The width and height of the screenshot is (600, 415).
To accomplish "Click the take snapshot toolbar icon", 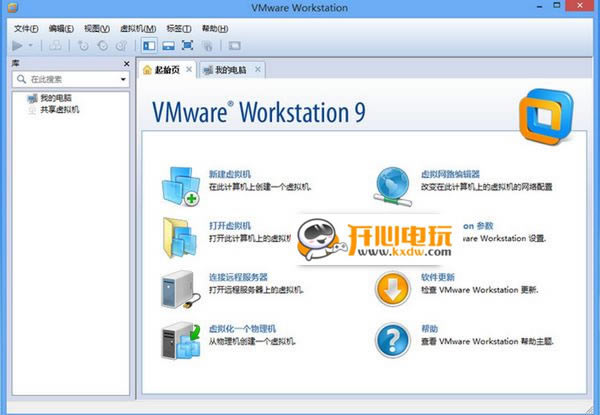I will coord(83,46).
